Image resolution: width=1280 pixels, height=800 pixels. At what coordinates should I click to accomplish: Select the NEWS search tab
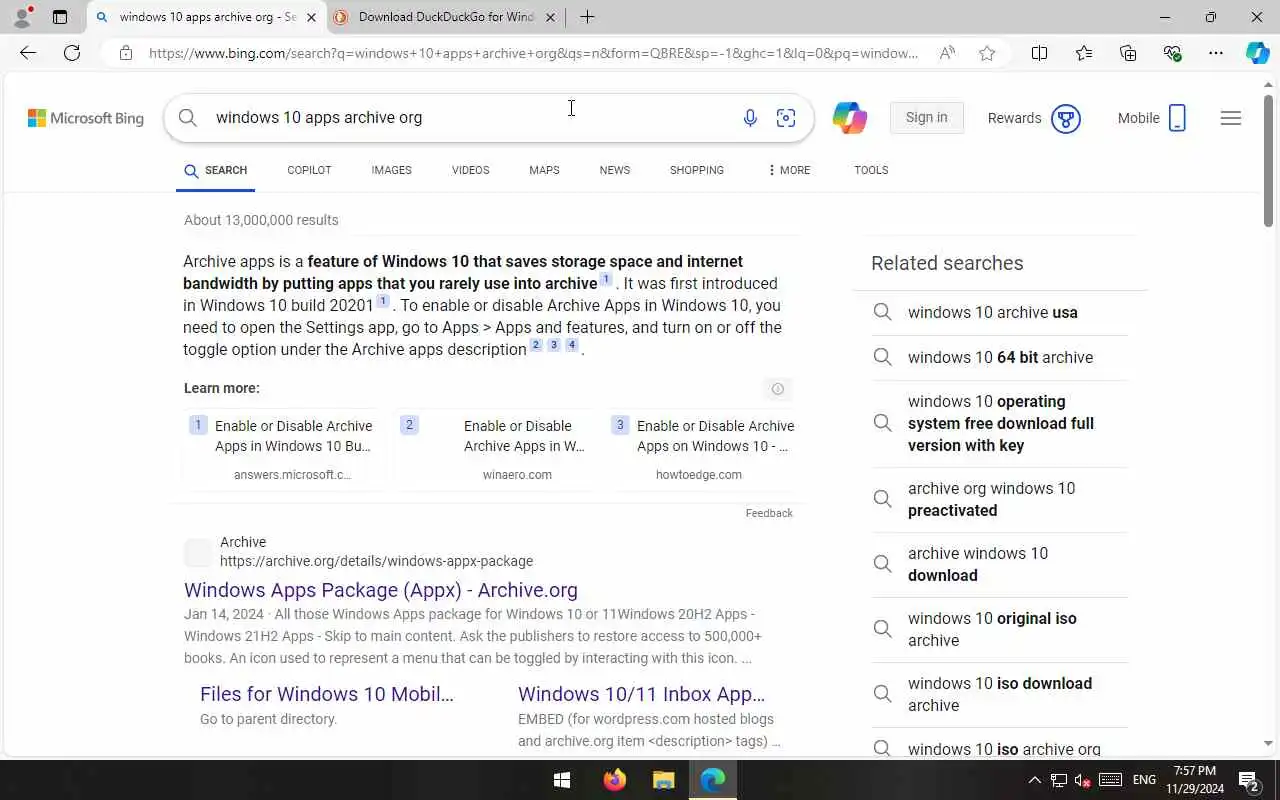[615, 170]
